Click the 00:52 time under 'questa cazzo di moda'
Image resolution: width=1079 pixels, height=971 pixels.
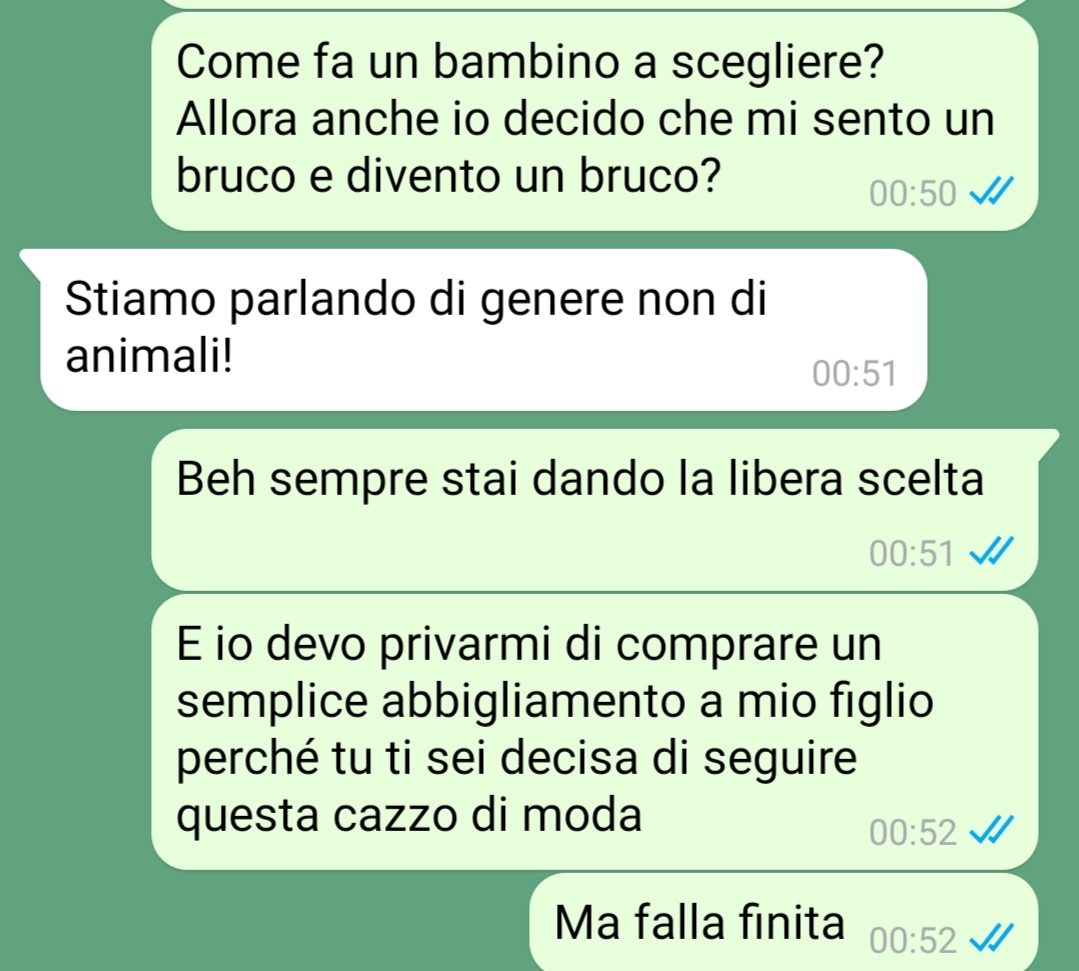click(912, 832)
